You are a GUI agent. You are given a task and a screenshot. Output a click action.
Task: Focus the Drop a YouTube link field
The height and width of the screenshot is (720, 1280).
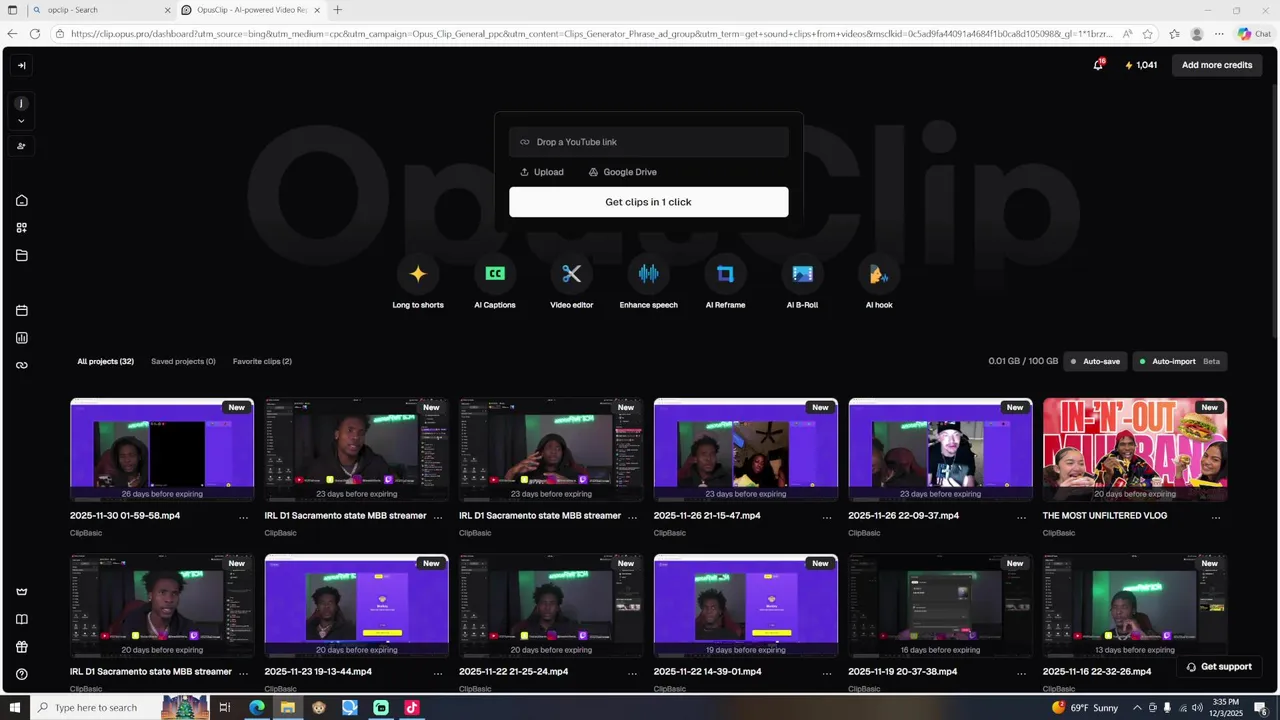click(x=648, y=142)
